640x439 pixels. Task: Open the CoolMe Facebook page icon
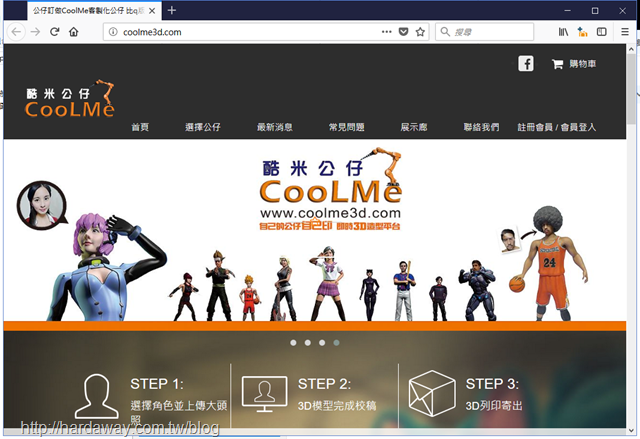(x=526, y=64)
